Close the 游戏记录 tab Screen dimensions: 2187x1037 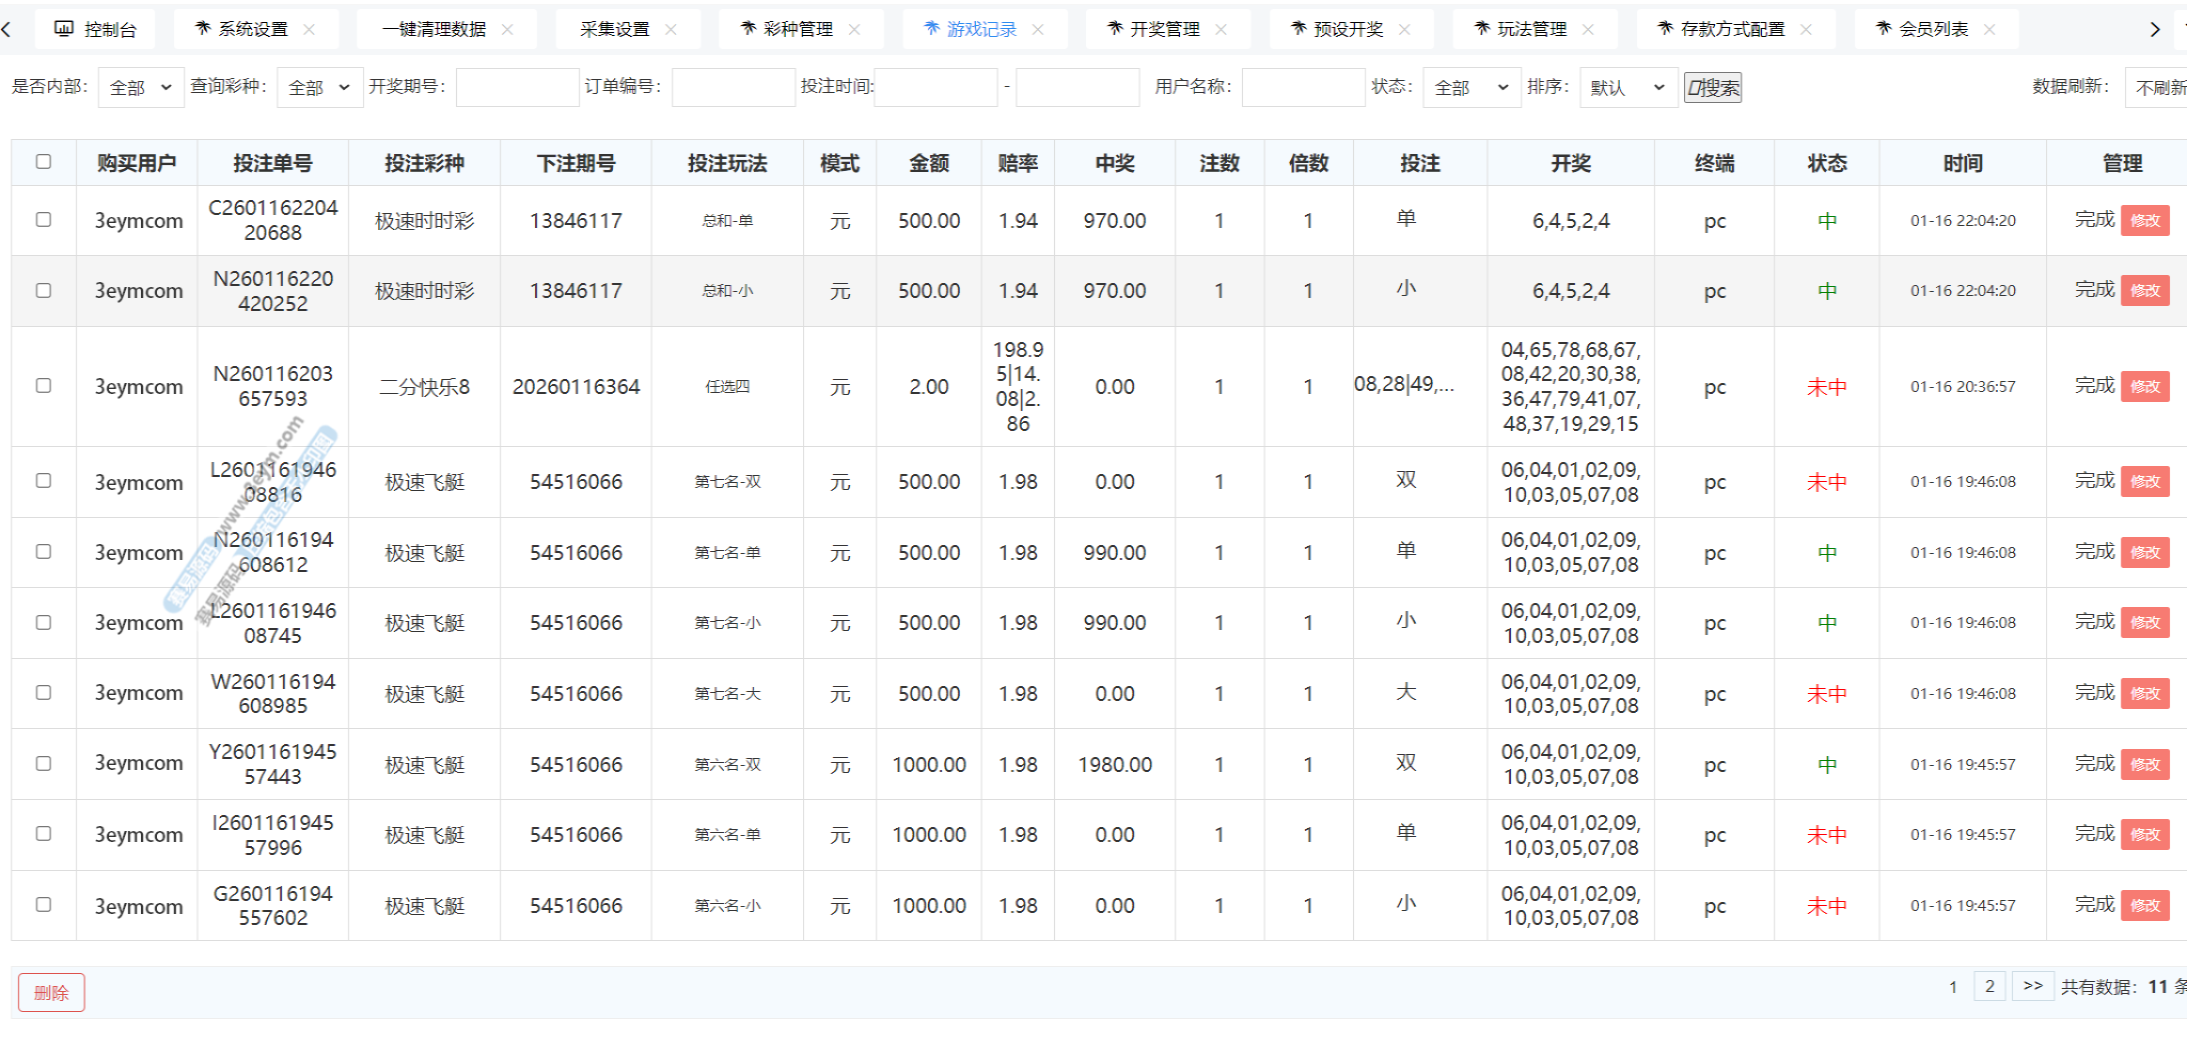click(1038, 30)
